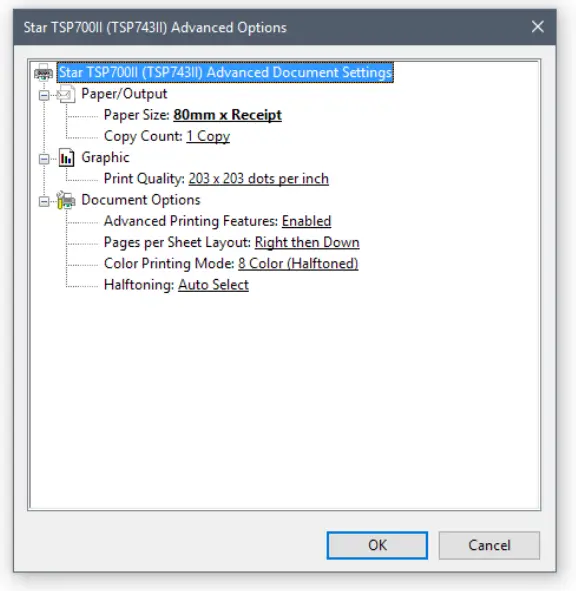
Task: Dismiss the dialog with Cancel button
Action: [x=489, y=545]
